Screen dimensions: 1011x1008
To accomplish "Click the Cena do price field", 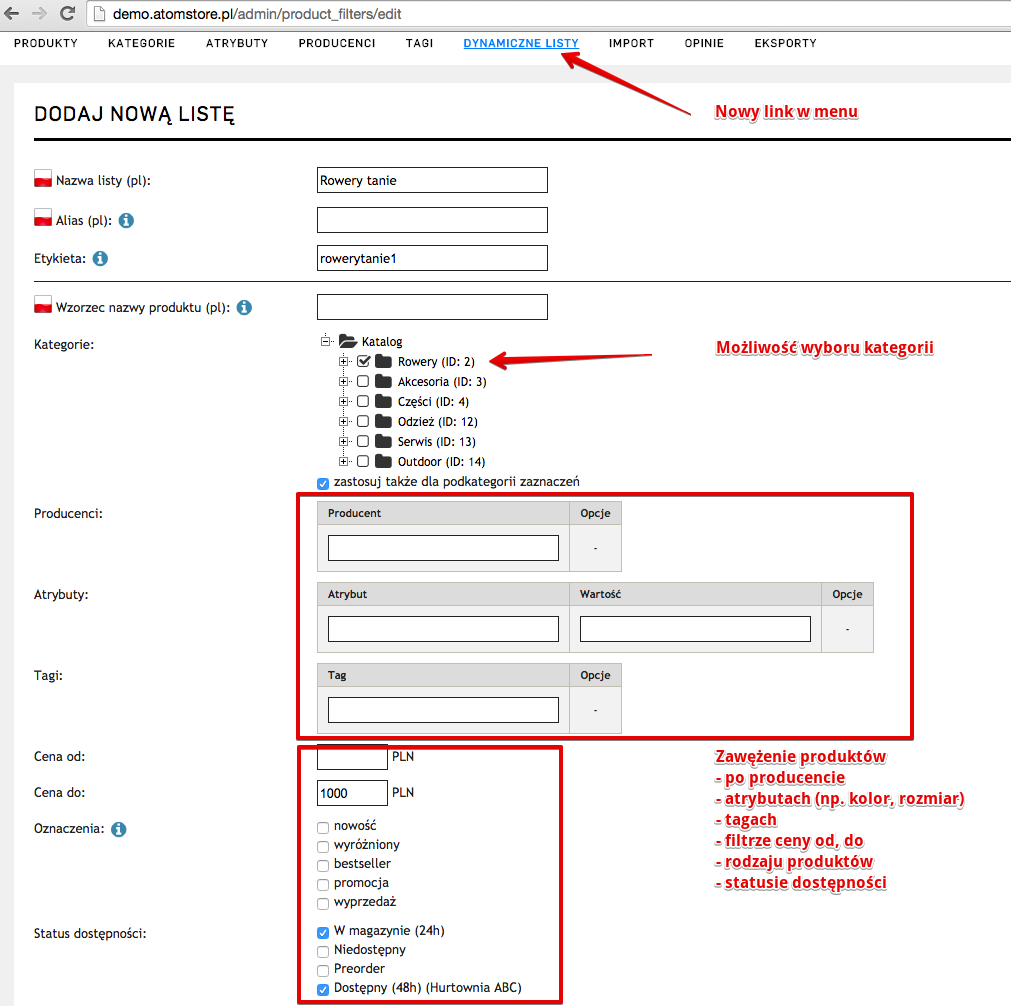I will (352, 793).
